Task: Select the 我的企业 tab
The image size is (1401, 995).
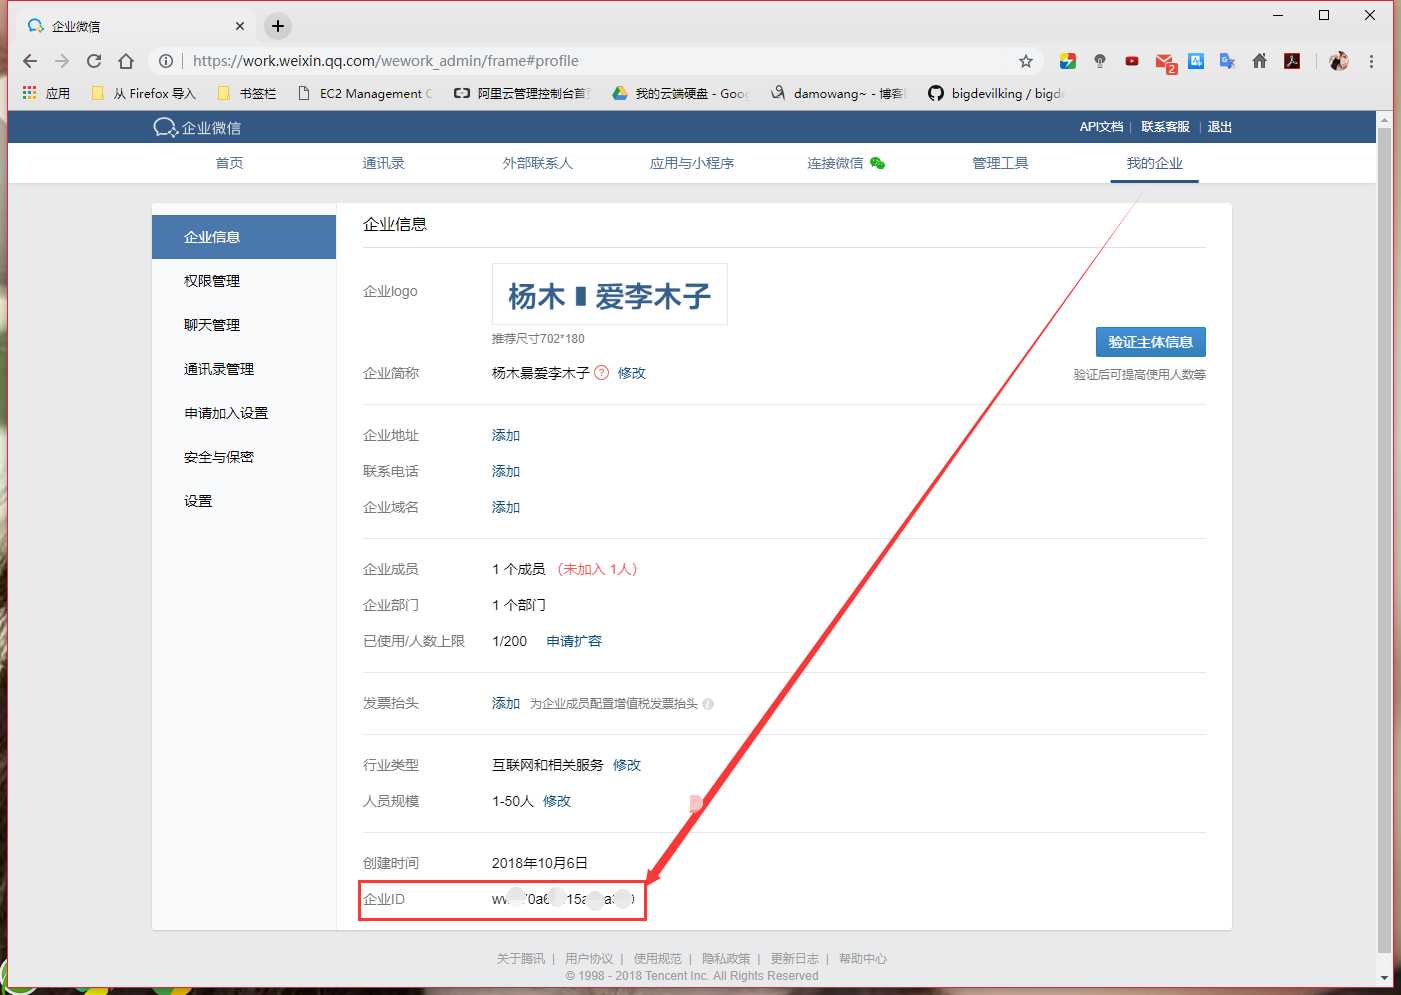Action: coord(1154,163)
